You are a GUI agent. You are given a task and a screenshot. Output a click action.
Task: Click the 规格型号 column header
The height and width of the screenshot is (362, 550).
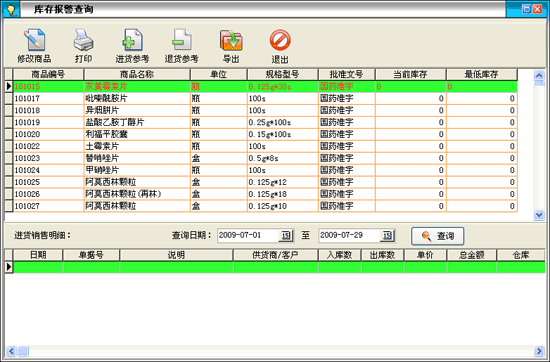(x=282, y=74)
